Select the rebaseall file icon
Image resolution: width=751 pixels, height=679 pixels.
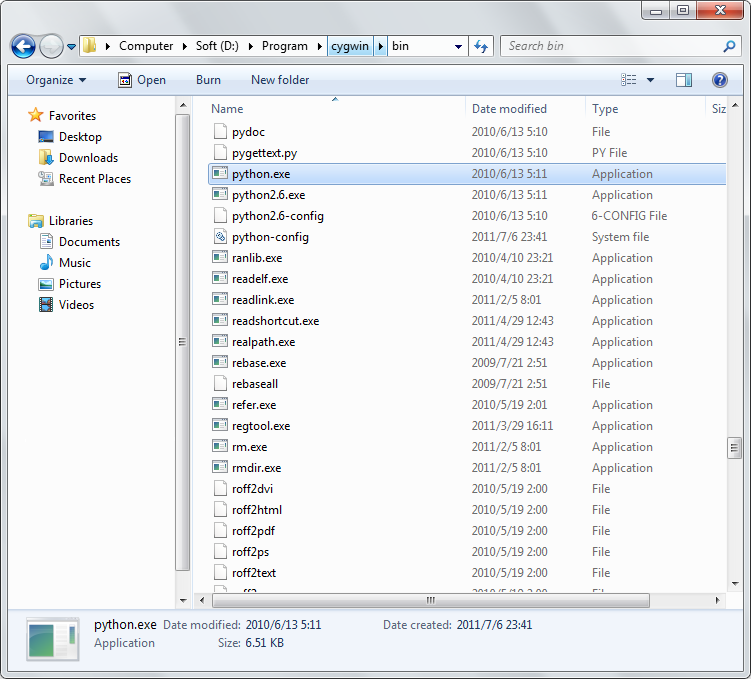pos(220,384)
